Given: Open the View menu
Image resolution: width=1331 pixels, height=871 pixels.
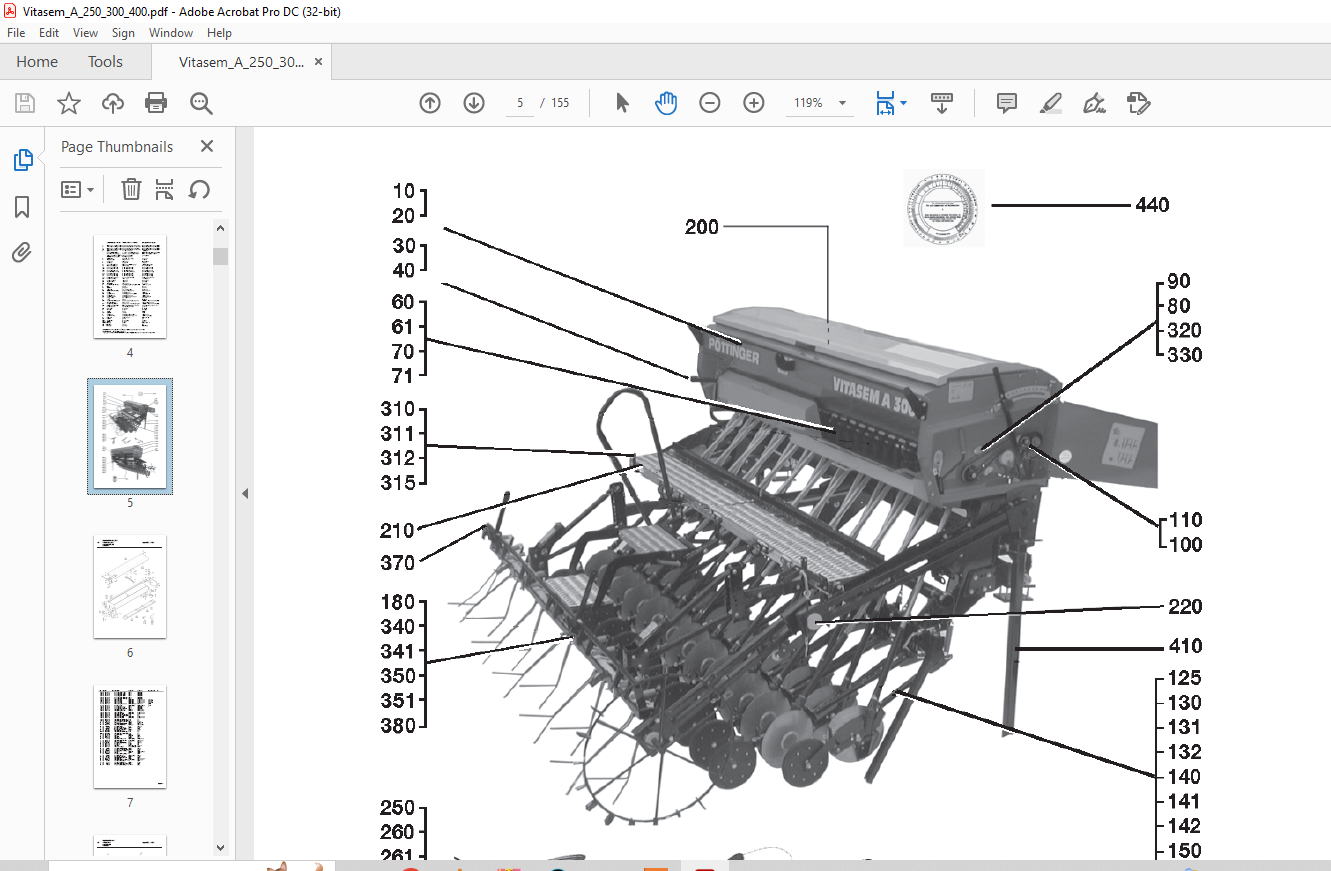Looking at the screenshot, I should click(x=86, y=33).
